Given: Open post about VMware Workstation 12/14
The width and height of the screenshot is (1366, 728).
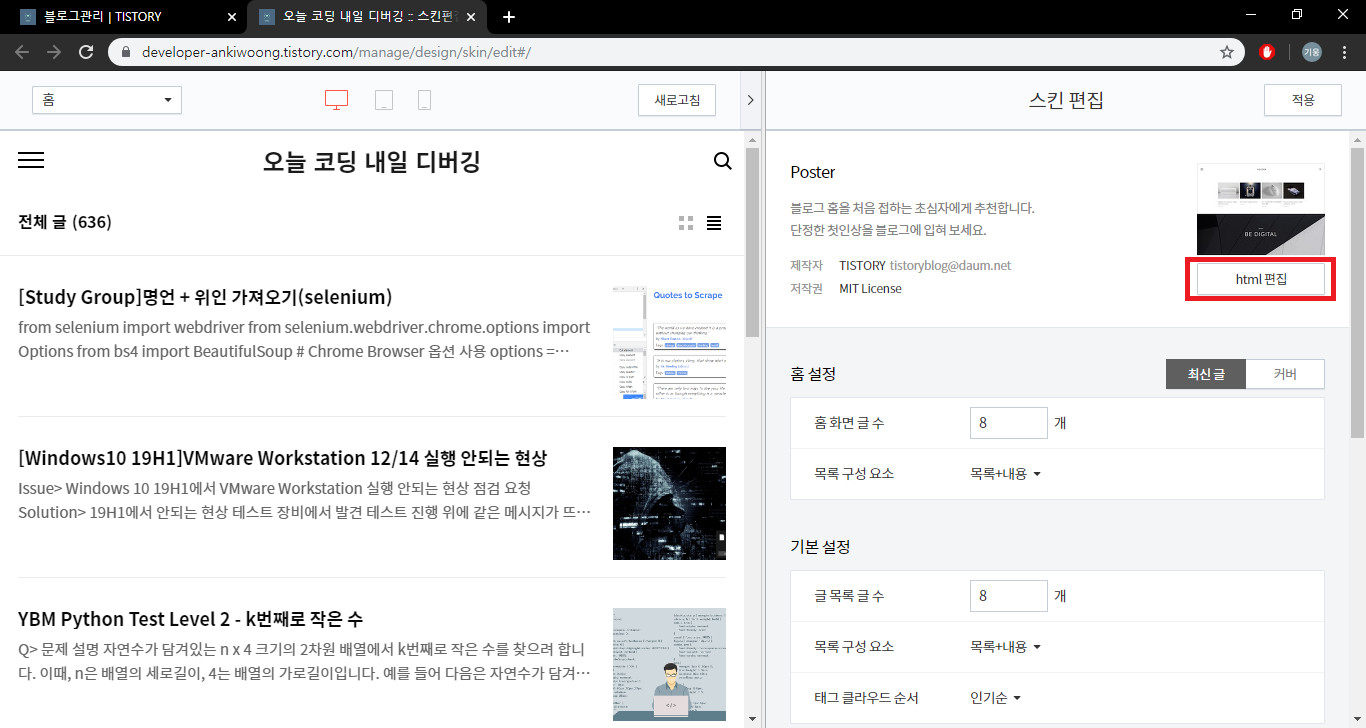Looking at the screenshot, I should coord(283,458).
